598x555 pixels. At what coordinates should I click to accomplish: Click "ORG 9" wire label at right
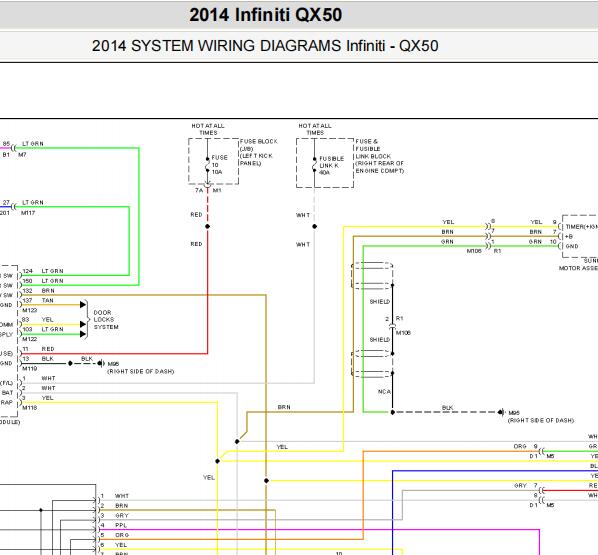[526, 446]
